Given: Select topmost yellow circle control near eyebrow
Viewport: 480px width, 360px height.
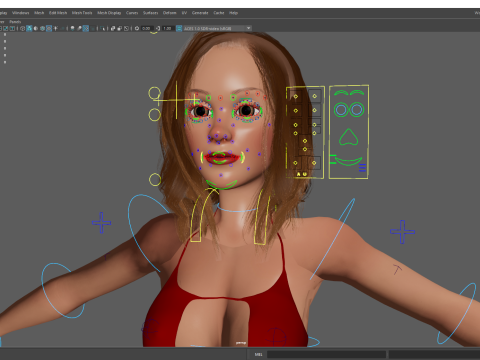Looking at the screenshot, I should pyautogui.click(x=155, y=93).
